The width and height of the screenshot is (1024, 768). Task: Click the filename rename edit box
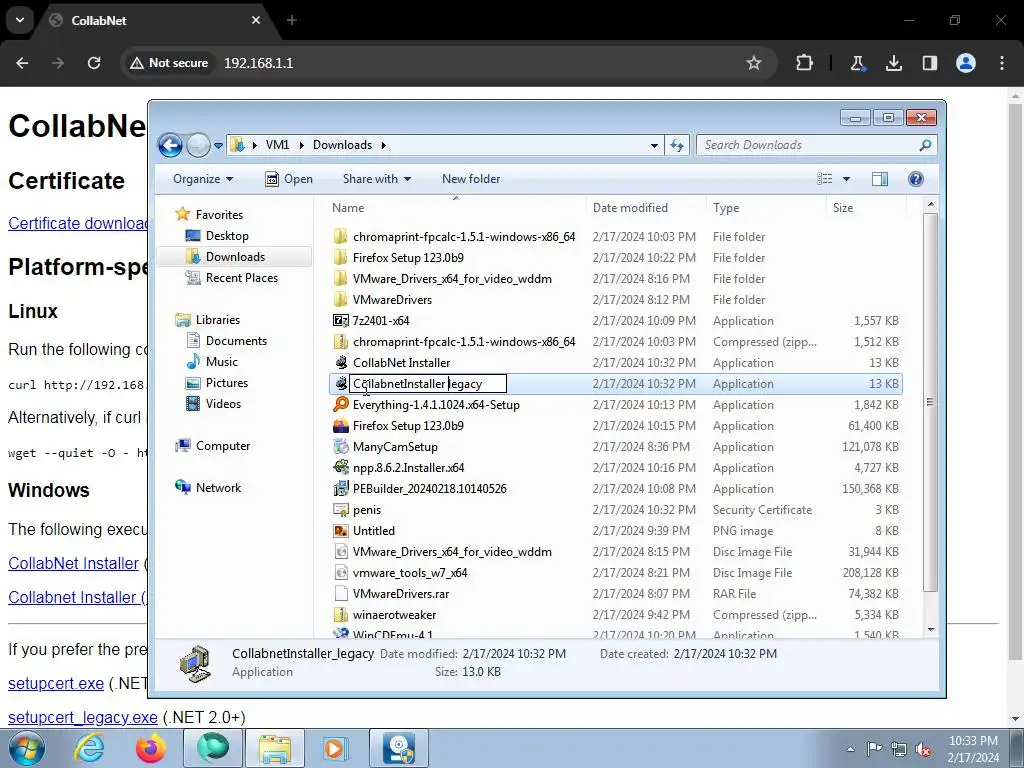tap(428, 384)
